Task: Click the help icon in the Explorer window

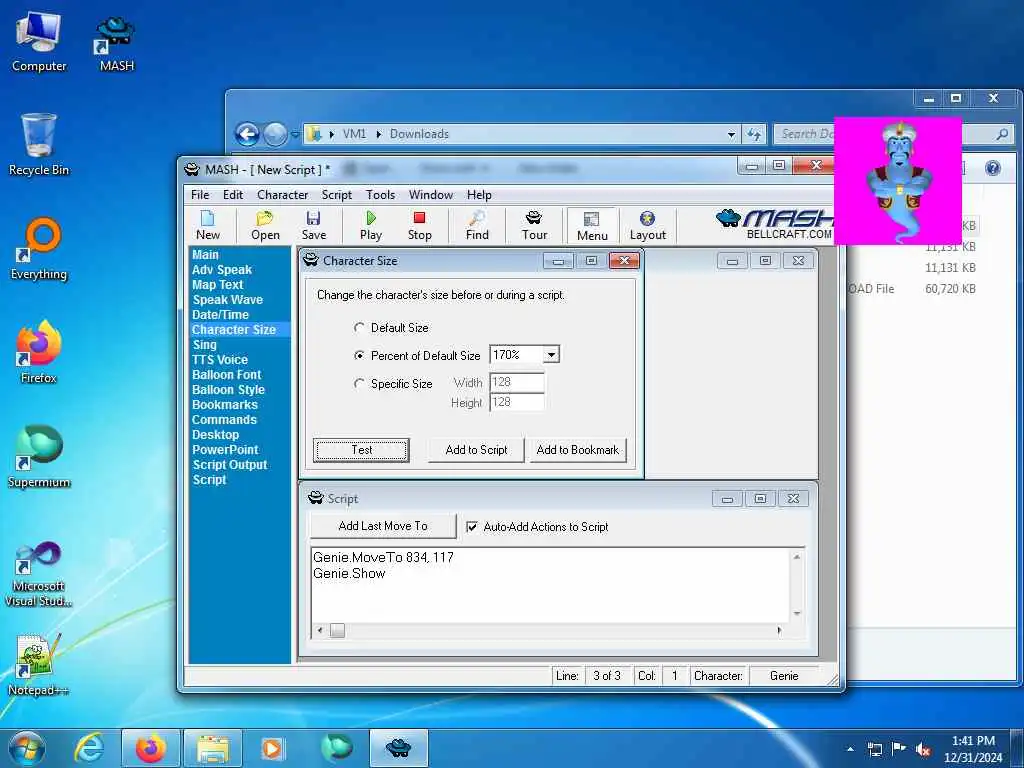Action: click(x=993, y=168)
